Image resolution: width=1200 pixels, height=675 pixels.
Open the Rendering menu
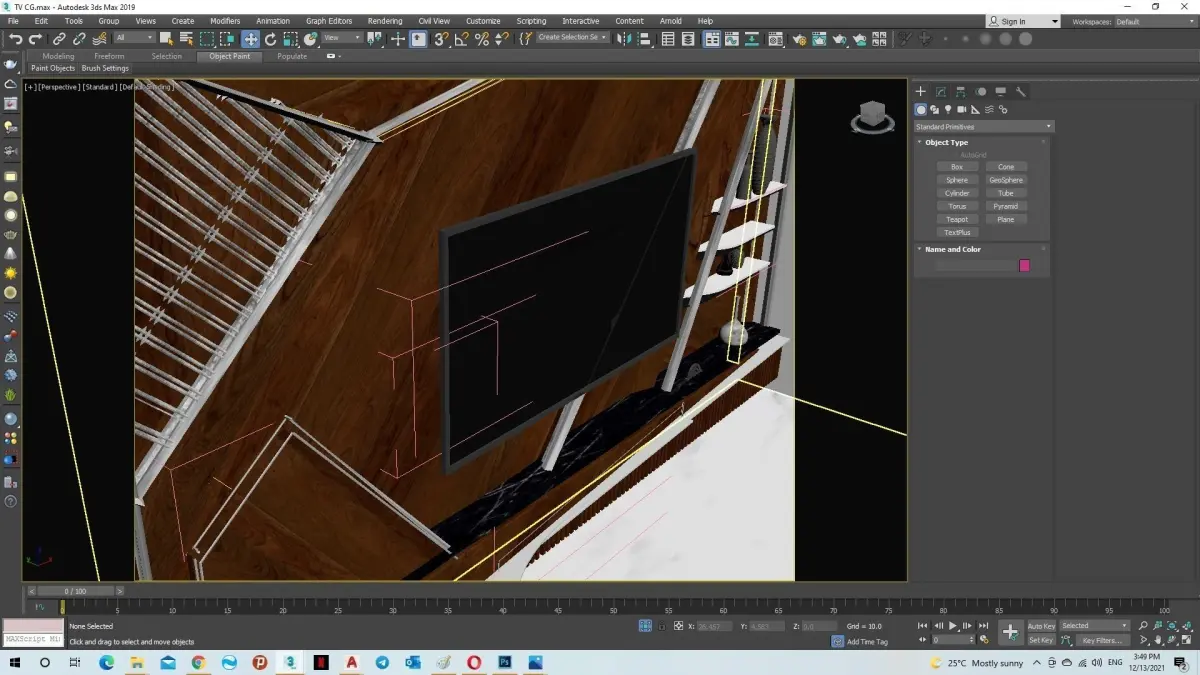coord(385,21)
